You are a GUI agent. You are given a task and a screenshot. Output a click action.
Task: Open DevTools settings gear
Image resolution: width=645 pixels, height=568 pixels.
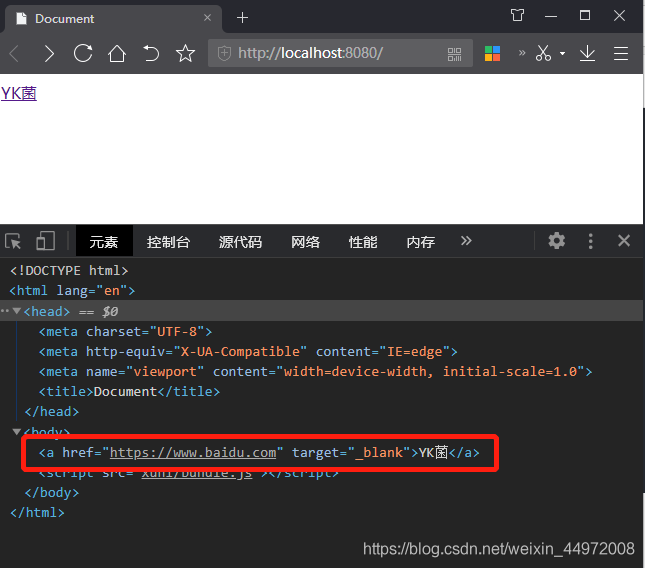click(x=557, y=241)
